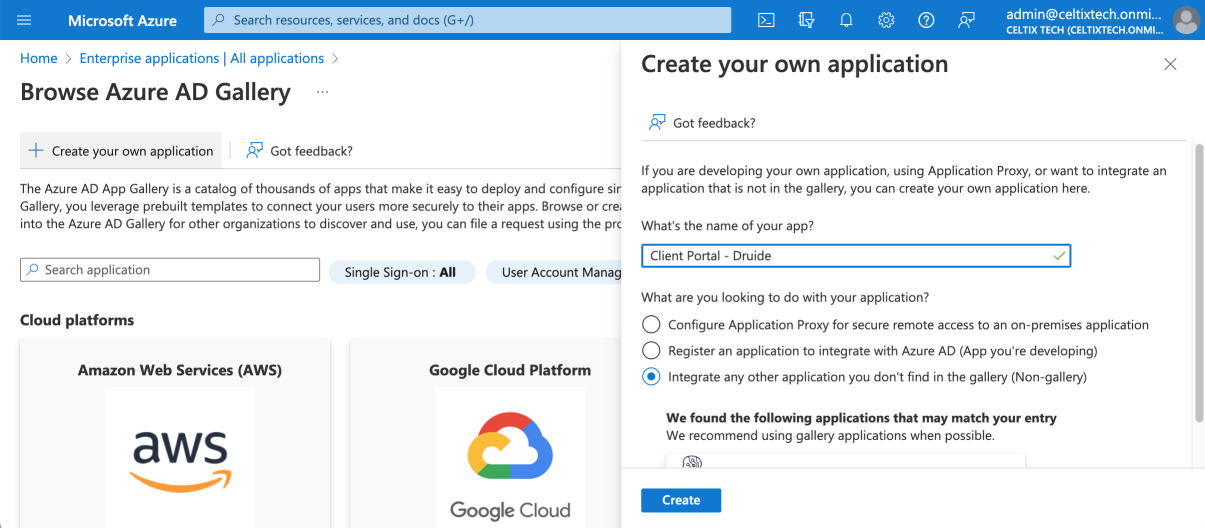Image resolution: width=1205 pixels, height=528 pixels.
Task: Open the Single Sign-on : All filter
Action: click(400, 272)
